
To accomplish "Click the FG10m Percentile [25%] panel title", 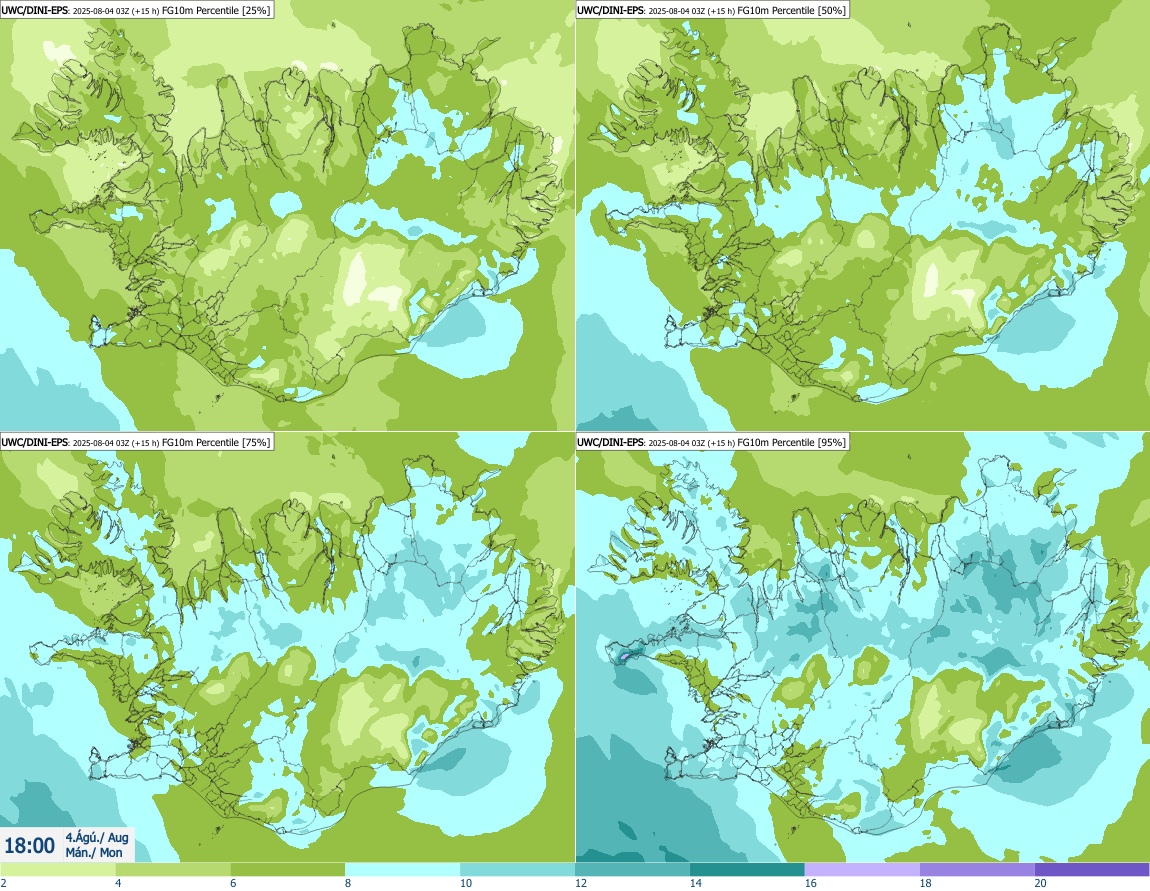I will pos(136,10).
